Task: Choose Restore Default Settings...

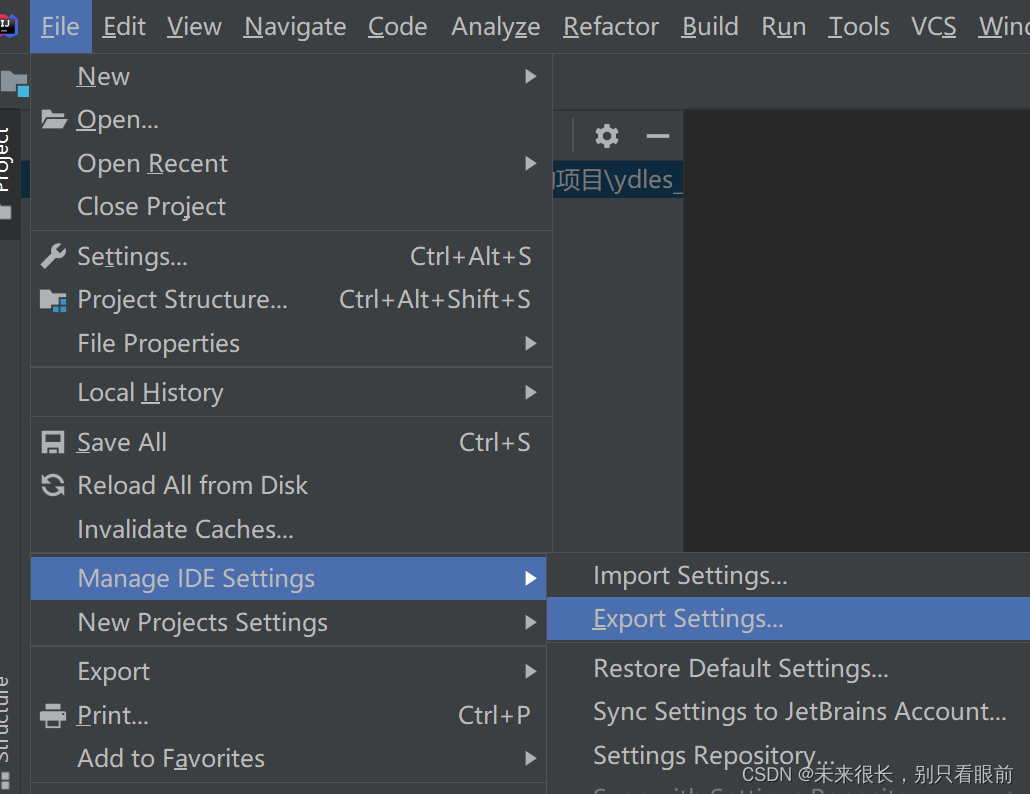Action: (788, 668)
